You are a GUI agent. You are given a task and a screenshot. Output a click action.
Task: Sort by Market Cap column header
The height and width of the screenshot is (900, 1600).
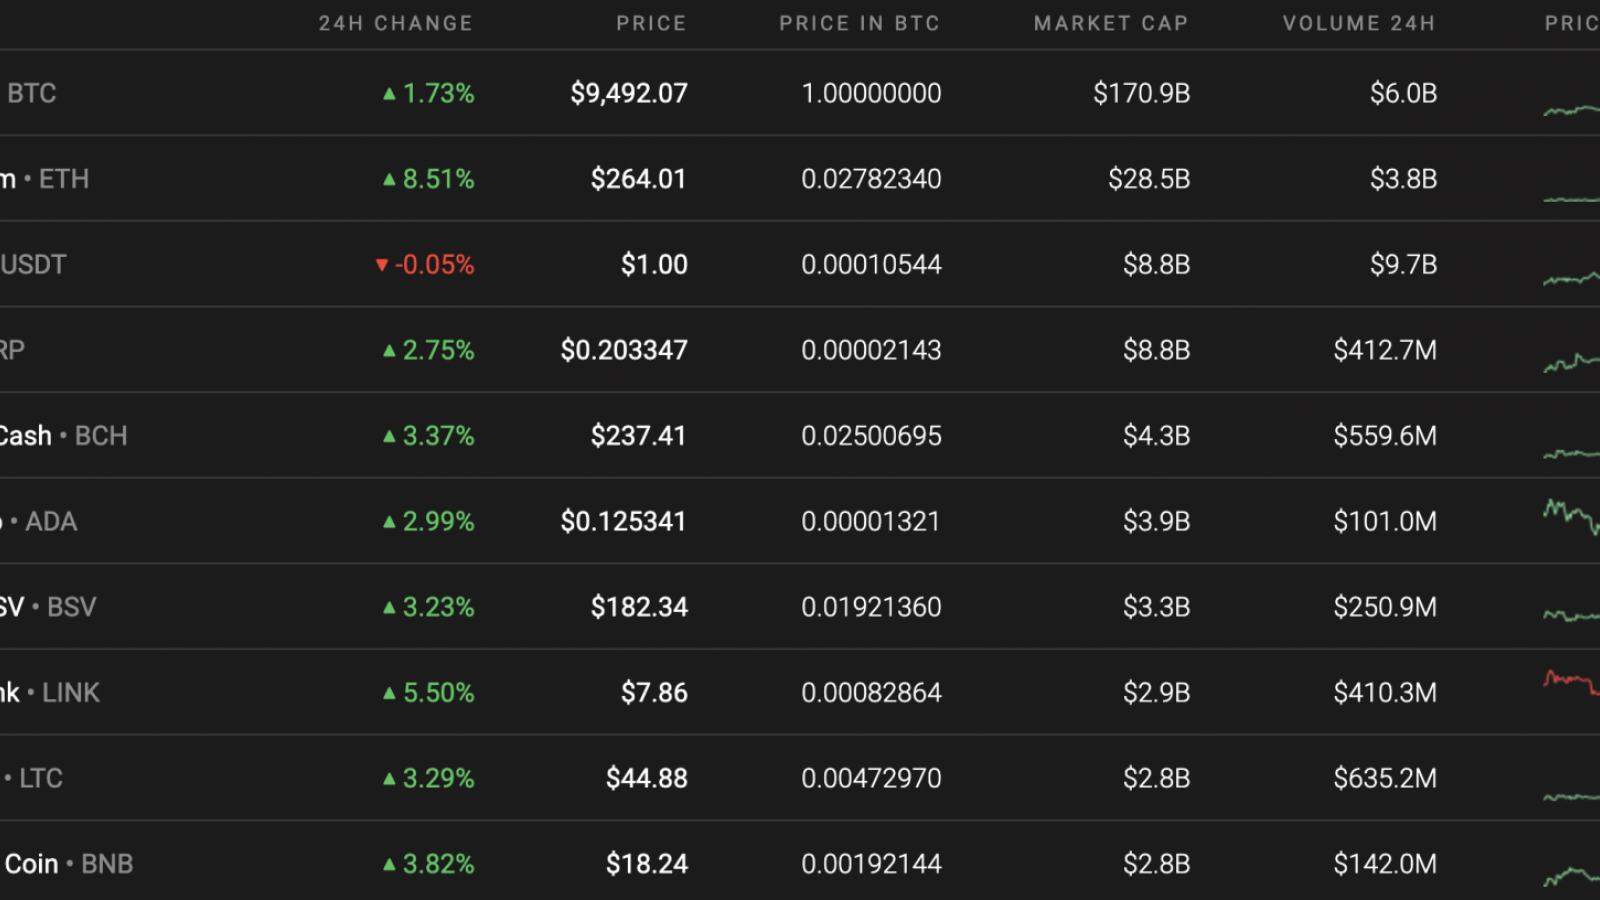pyautogui.click(x=1111, y=23)
